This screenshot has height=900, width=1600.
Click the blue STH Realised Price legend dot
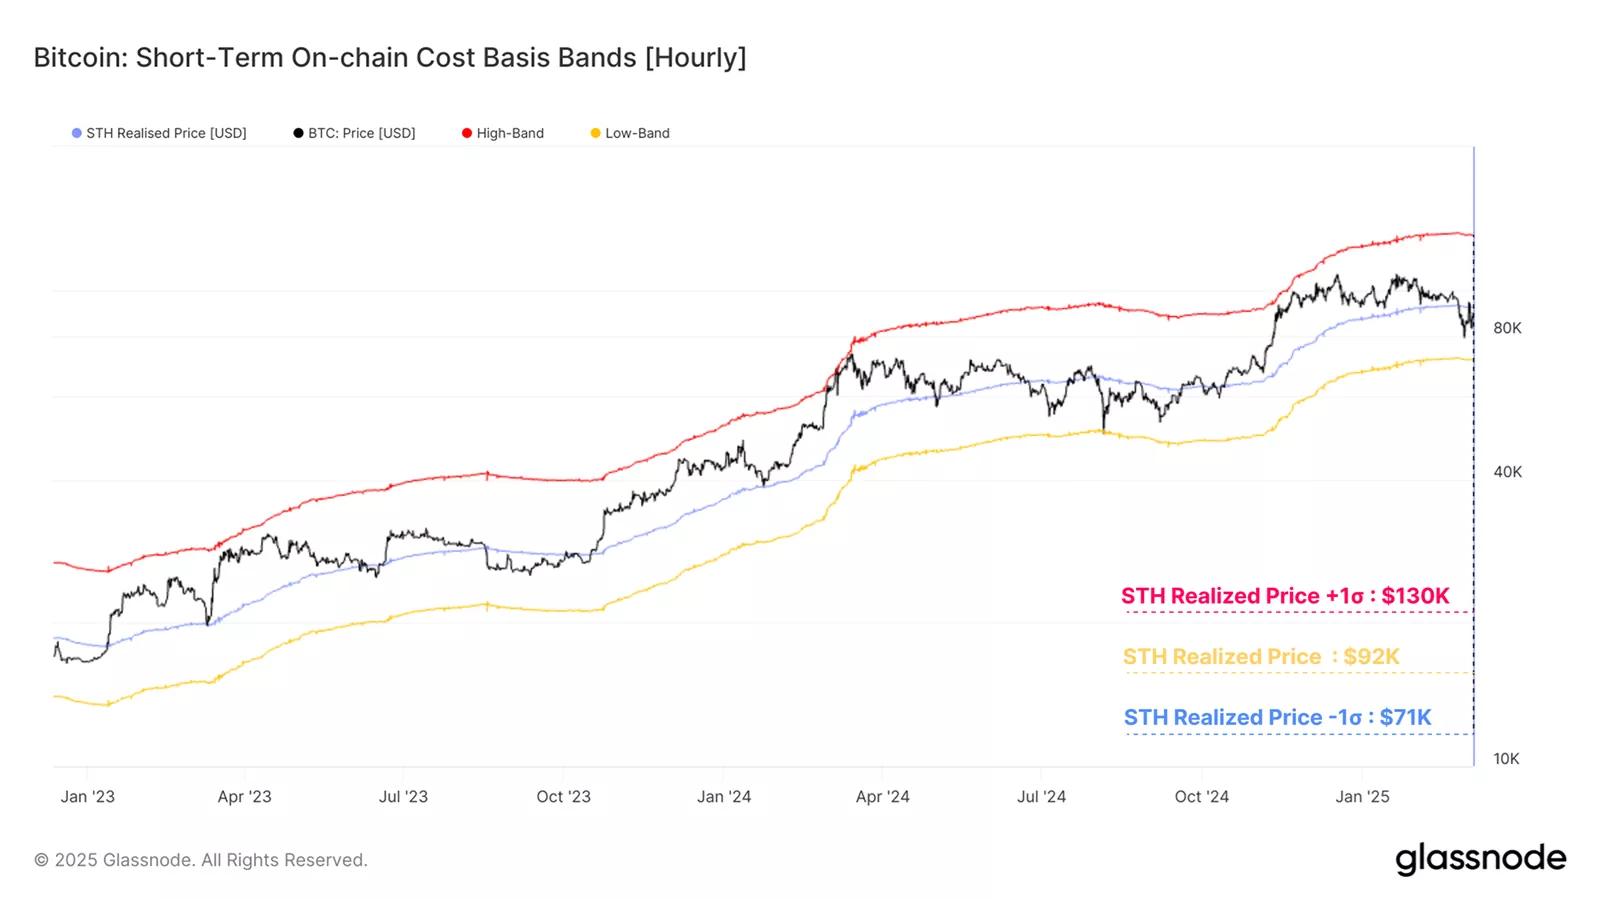tap(77, 133)
